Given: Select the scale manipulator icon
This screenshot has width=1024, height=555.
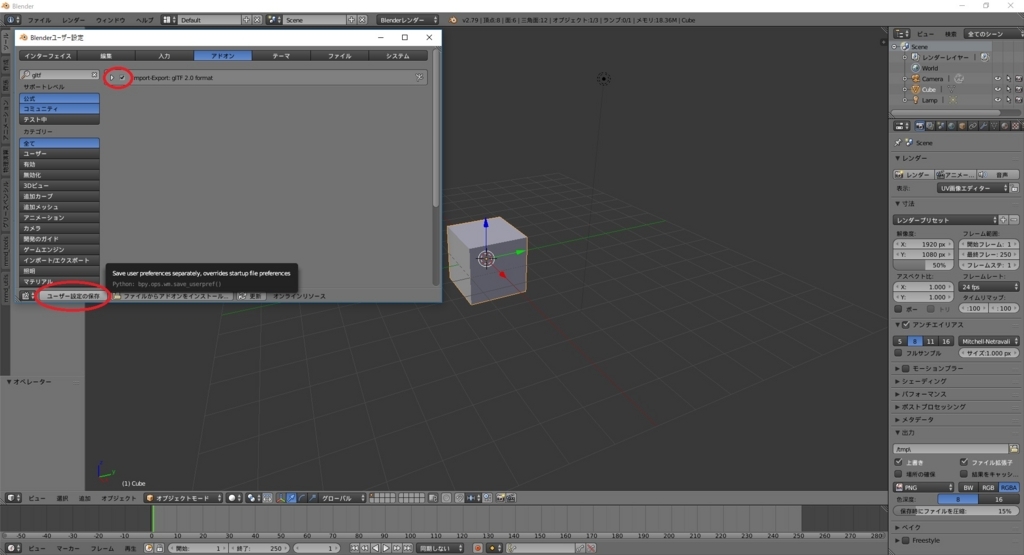Looking at the screenshot, I should pos(313,498).
